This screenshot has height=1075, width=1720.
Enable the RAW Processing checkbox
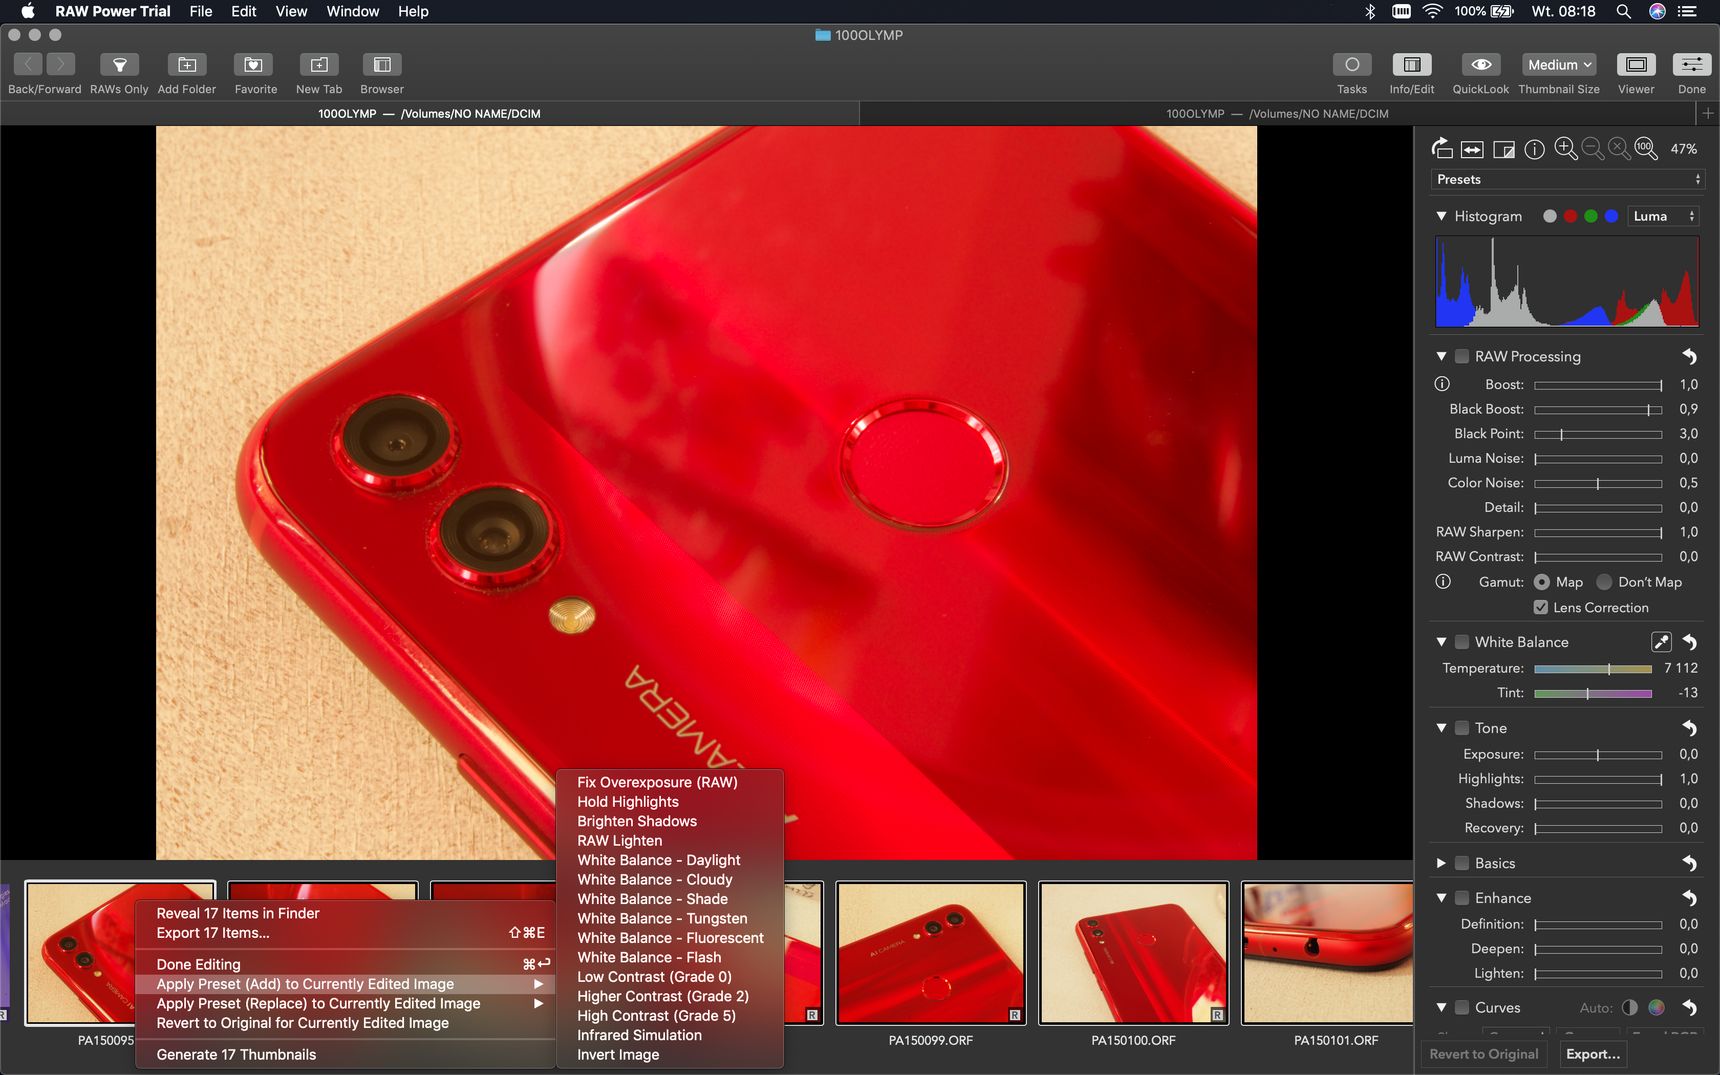(x=1462, y=357)
